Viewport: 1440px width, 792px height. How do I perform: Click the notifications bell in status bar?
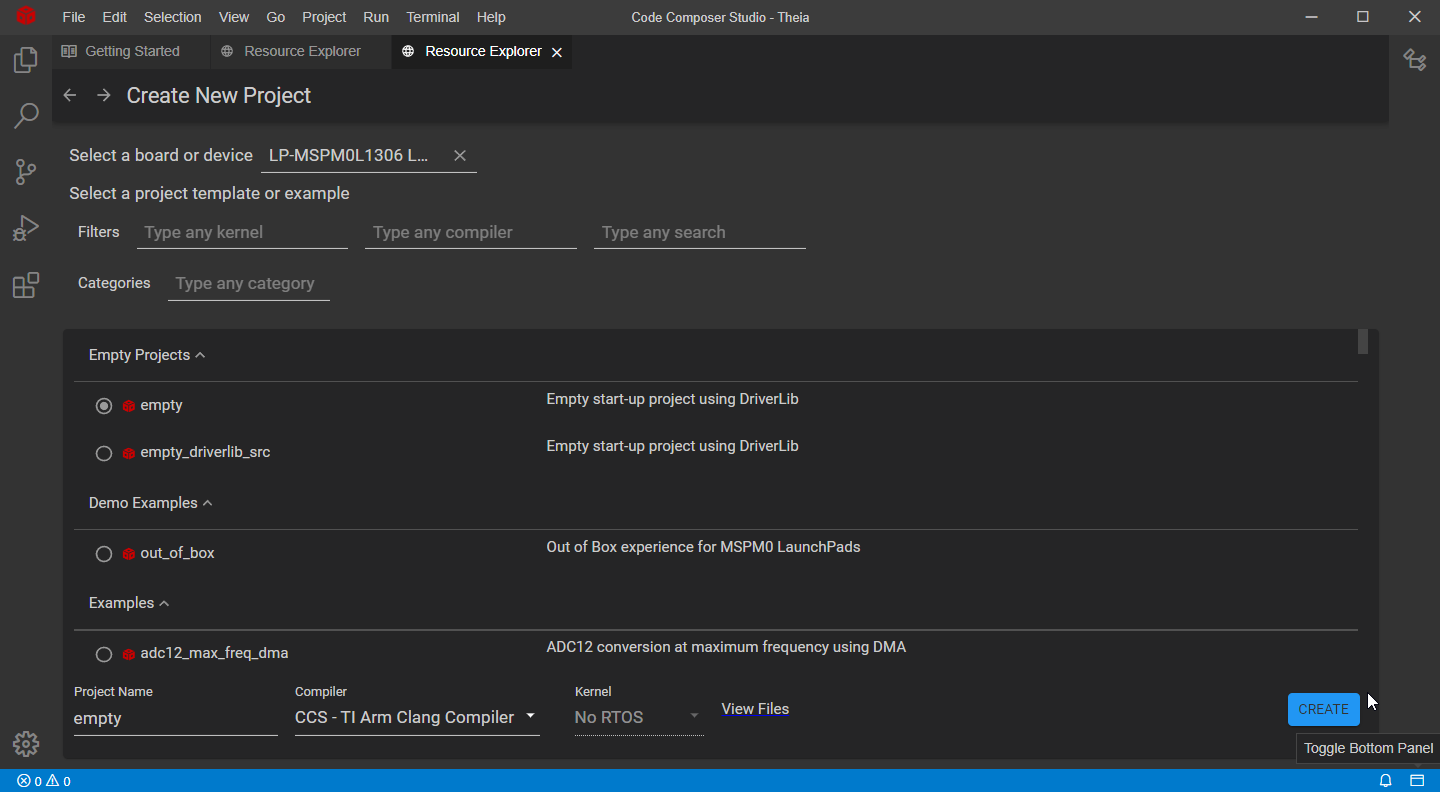(1386, 781)
